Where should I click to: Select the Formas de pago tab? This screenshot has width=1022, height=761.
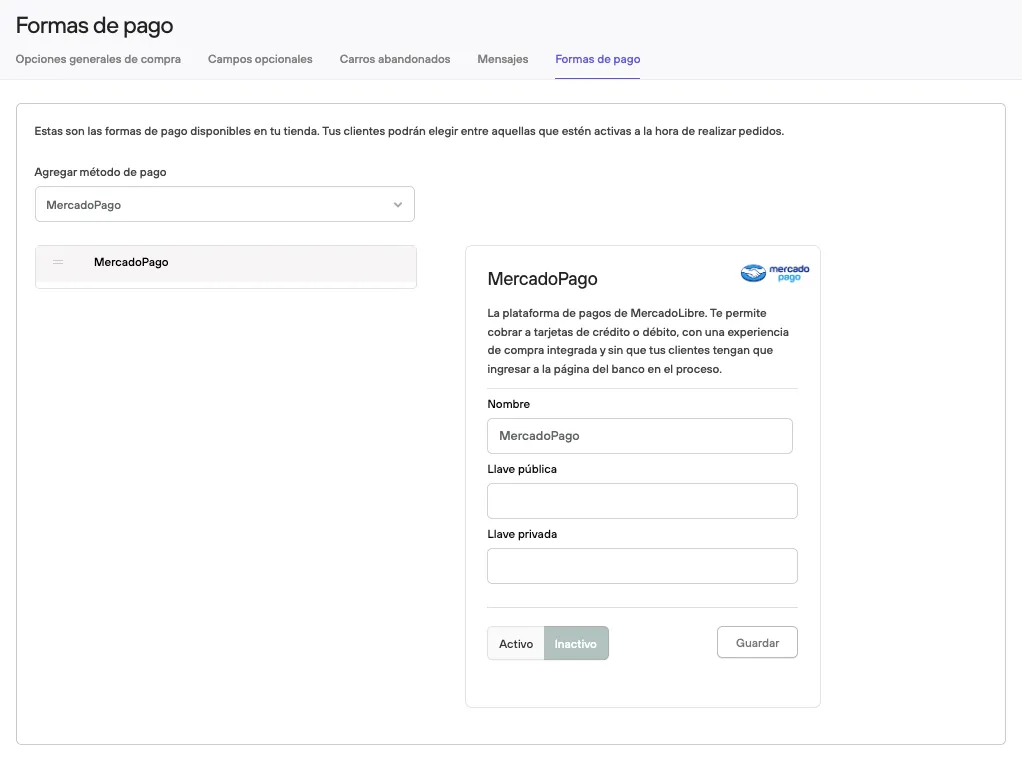coord(598,59)
